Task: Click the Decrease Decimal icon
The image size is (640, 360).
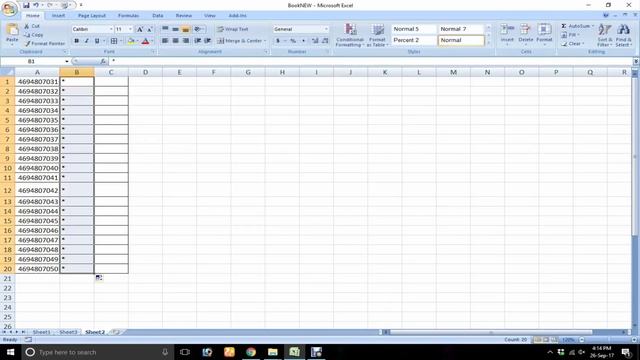Action: point(325,41)
